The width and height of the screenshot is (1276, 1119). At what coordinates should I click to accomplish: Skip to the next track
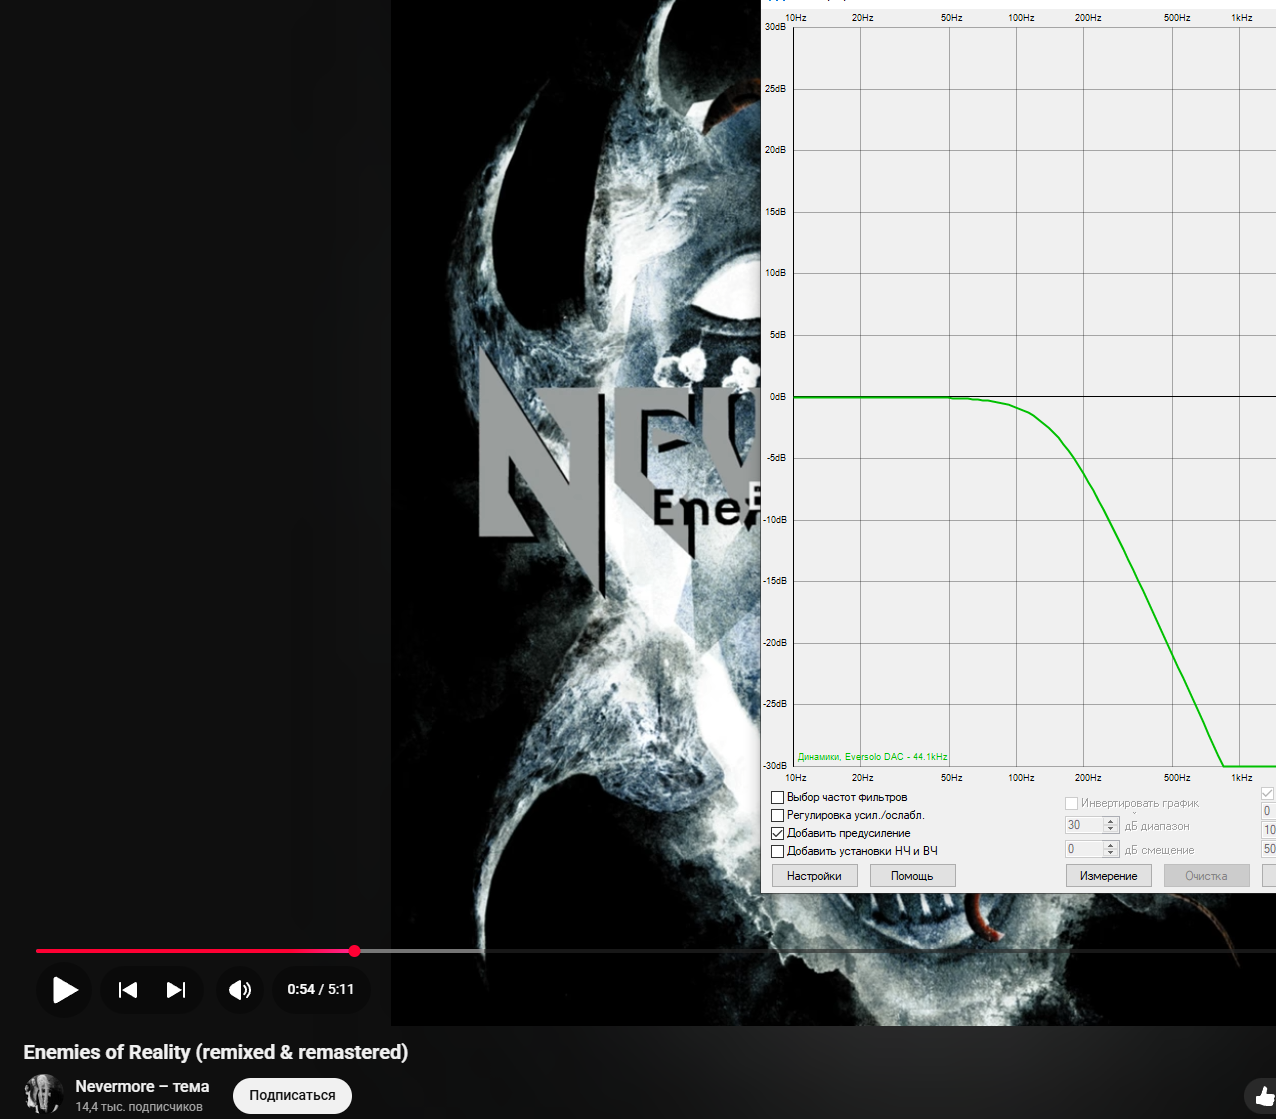(176, 990)
